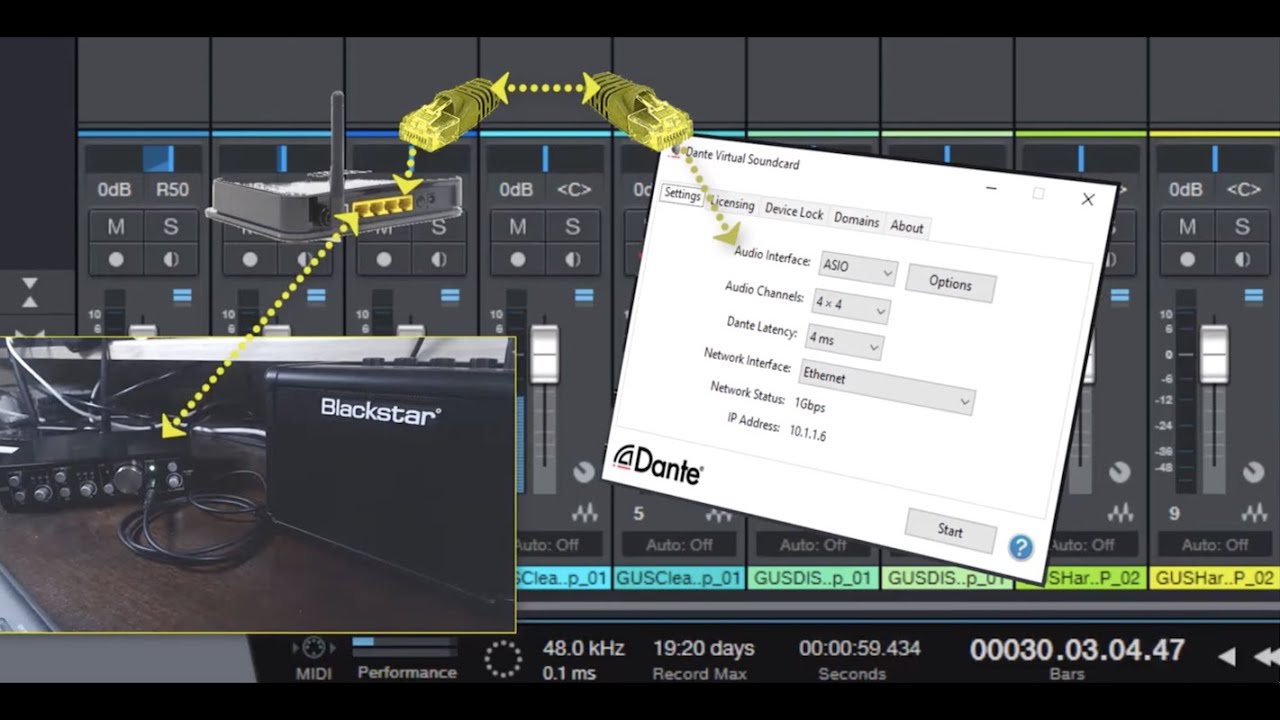Select the GUSClea..p_01 channel name
The width and height of the screenshot is (1280, 720).
pos(679,578)
